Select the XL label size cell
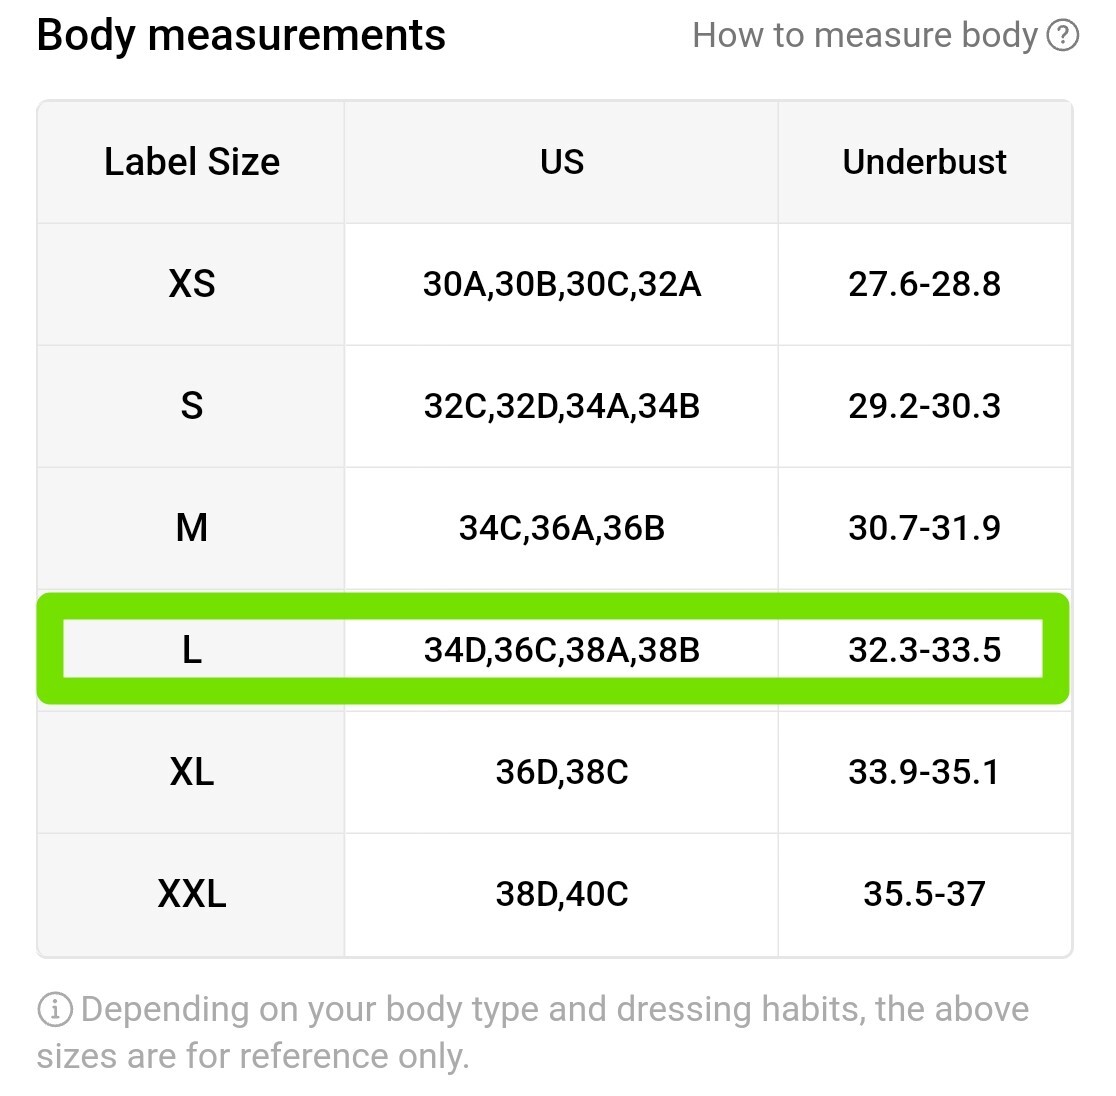The width and height of the screenshot is (1116, 1096). [x=191, y=772]
